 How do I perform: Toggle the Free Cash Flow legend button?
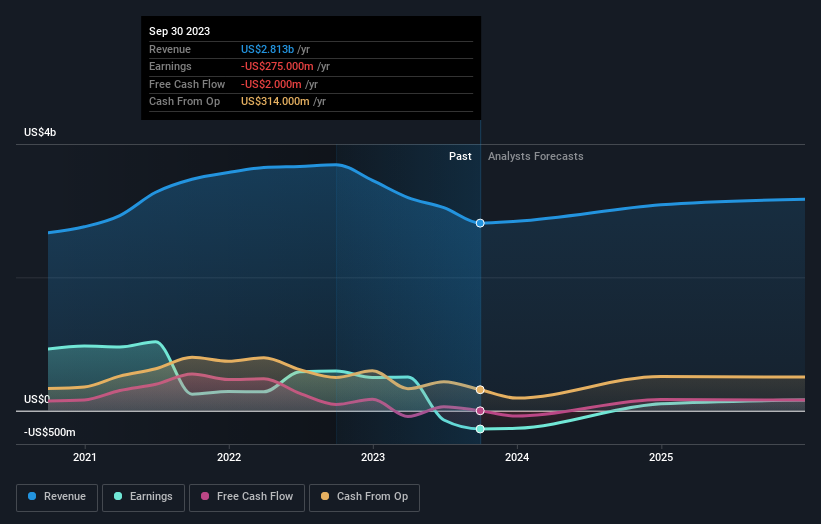point(247,497)
